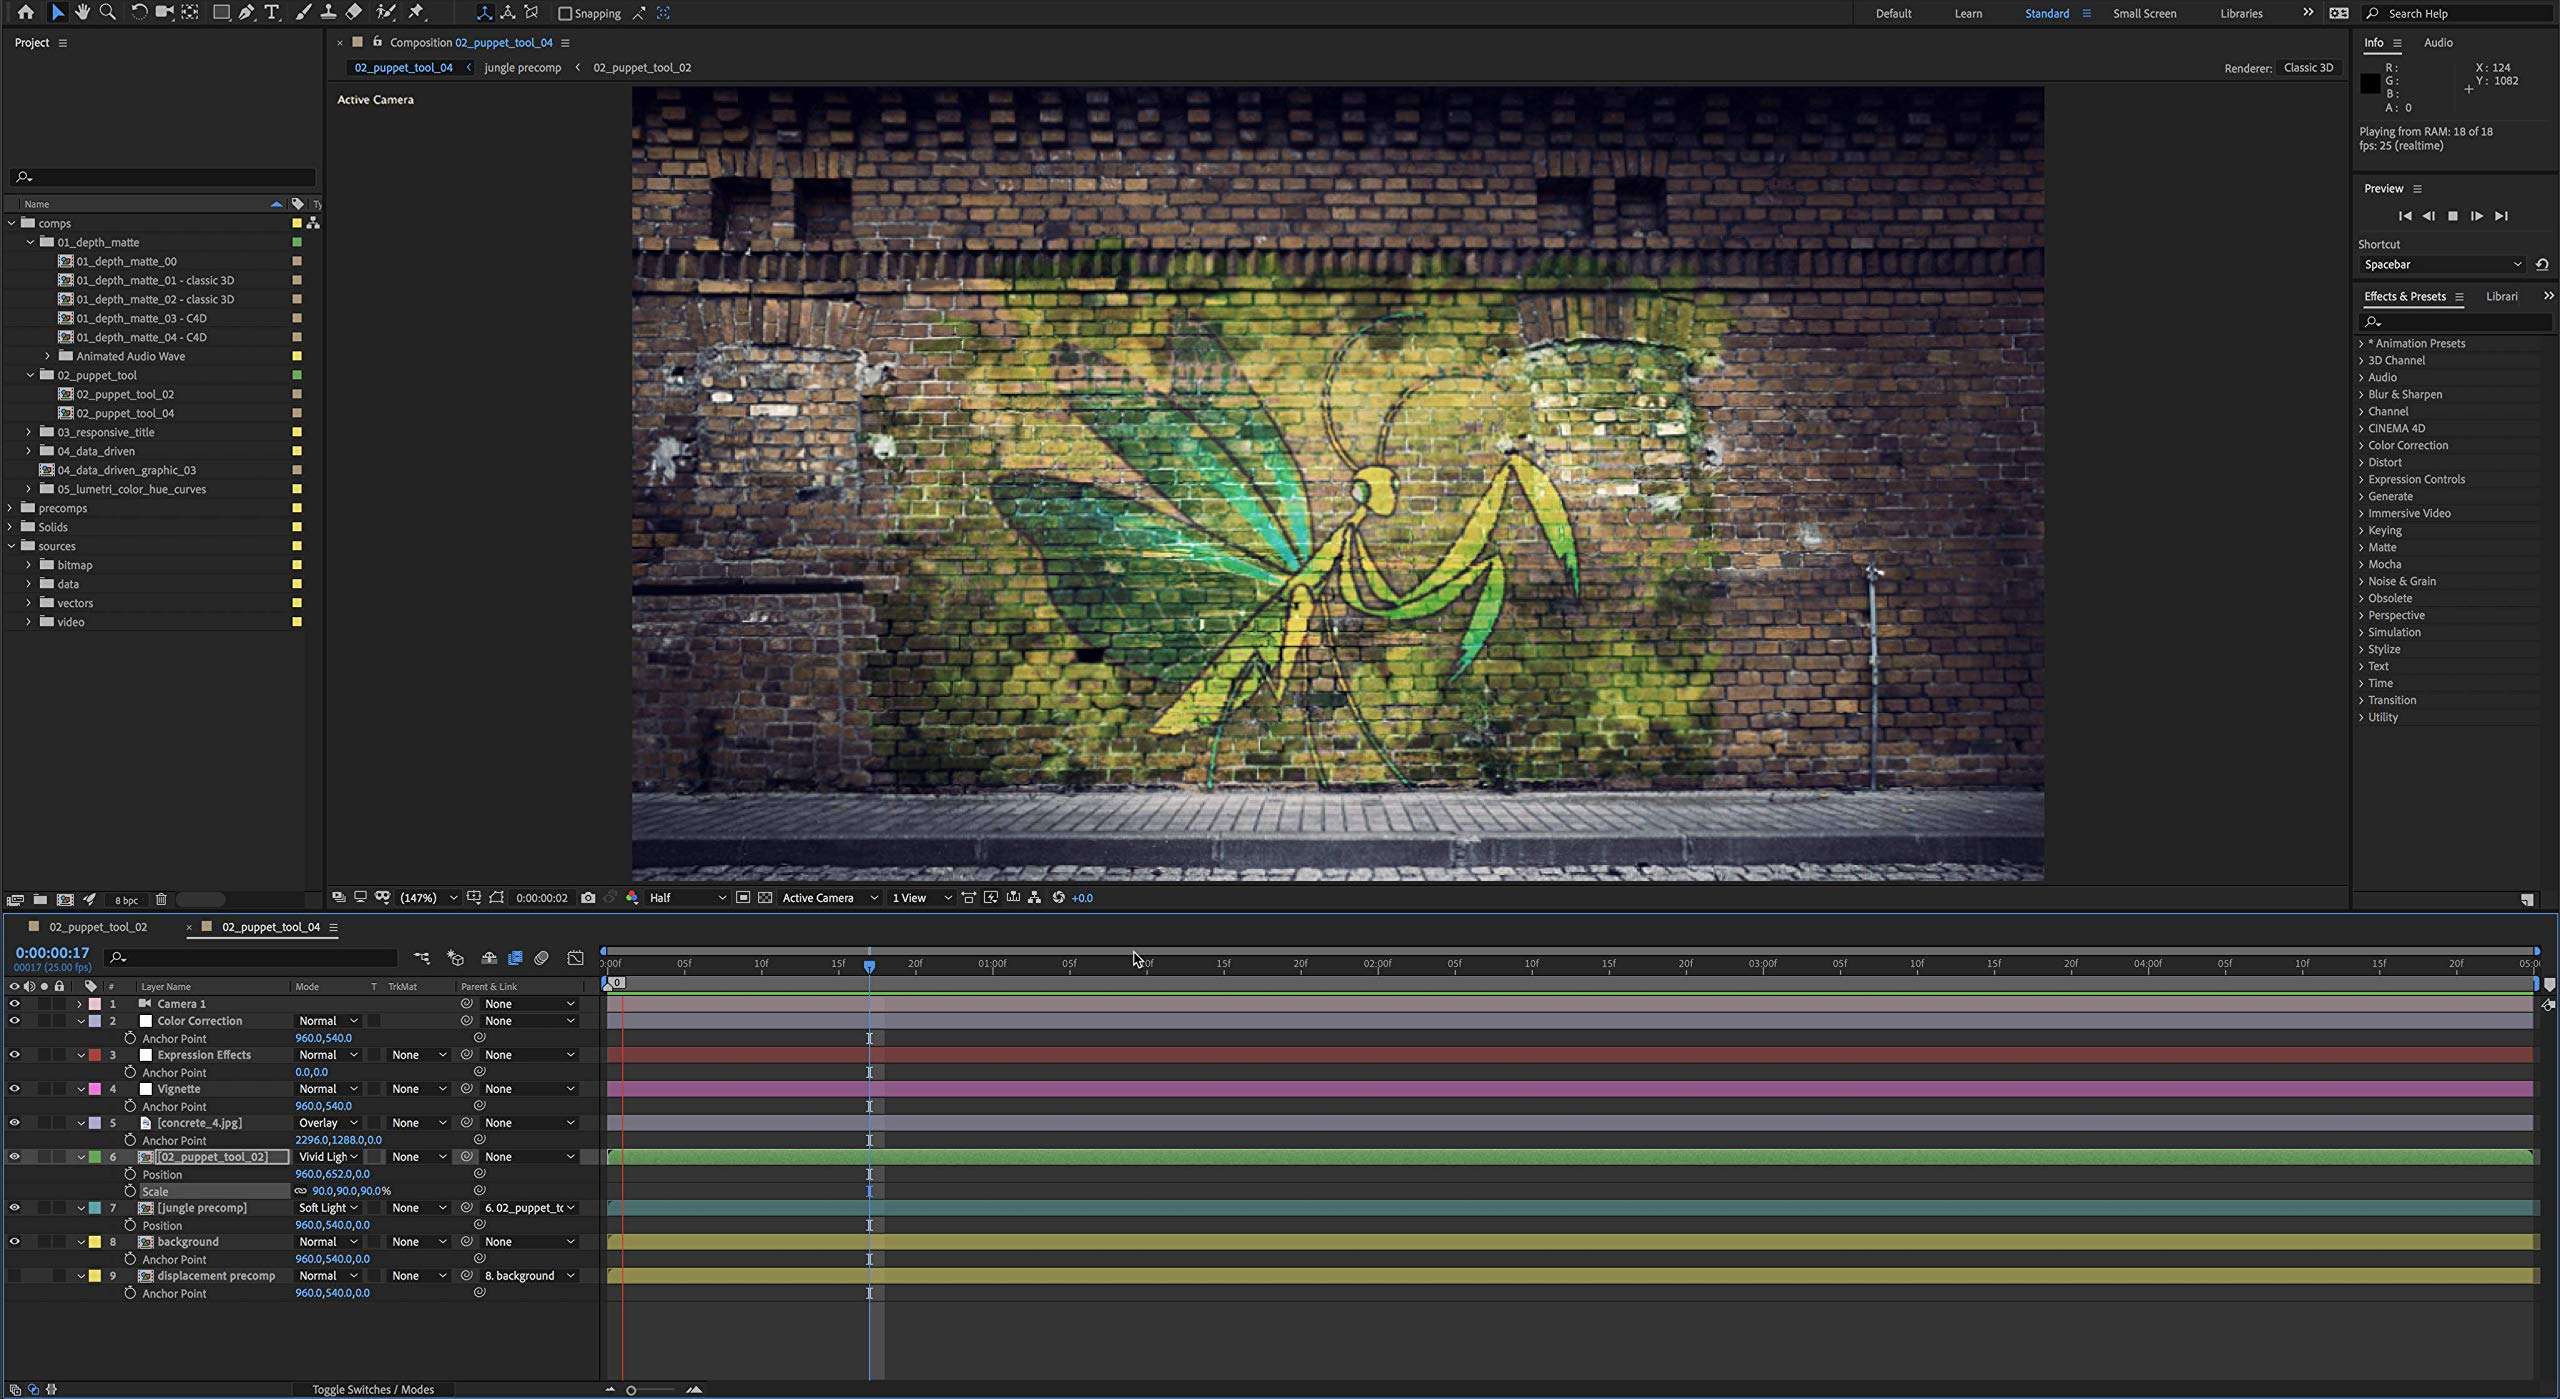Switch to the 02_puppet_tool_02 timeline tab
The height and width of the screenshot is (1399, 2560).
[97, 927]
